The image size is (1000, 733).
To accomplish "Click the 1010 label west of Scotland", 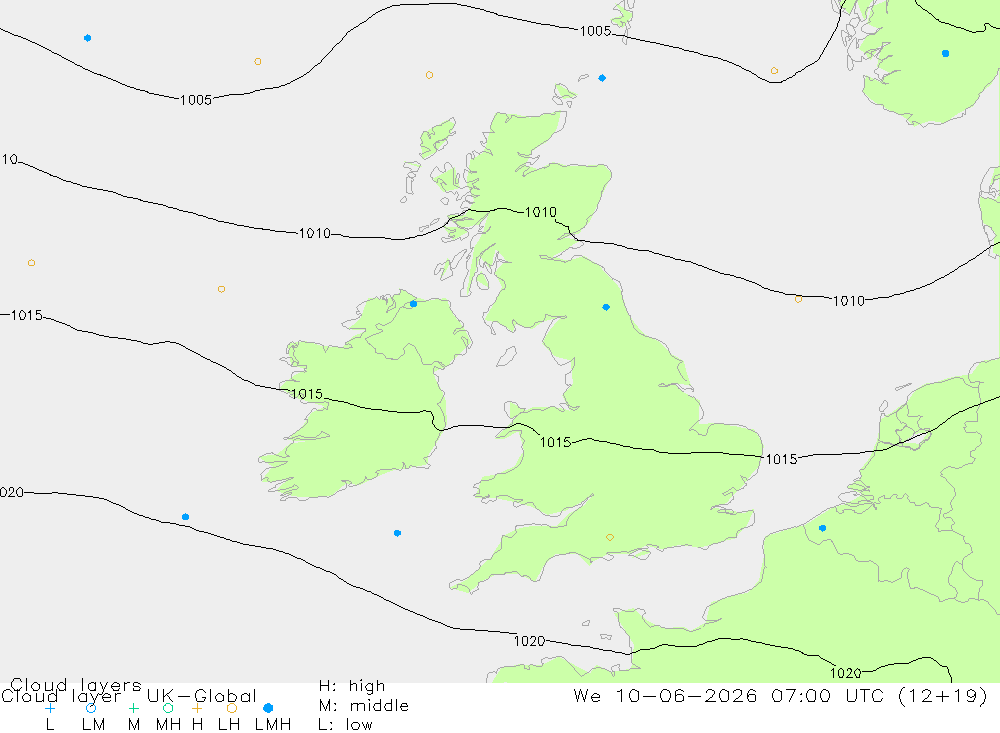I will tap(314, 233).
